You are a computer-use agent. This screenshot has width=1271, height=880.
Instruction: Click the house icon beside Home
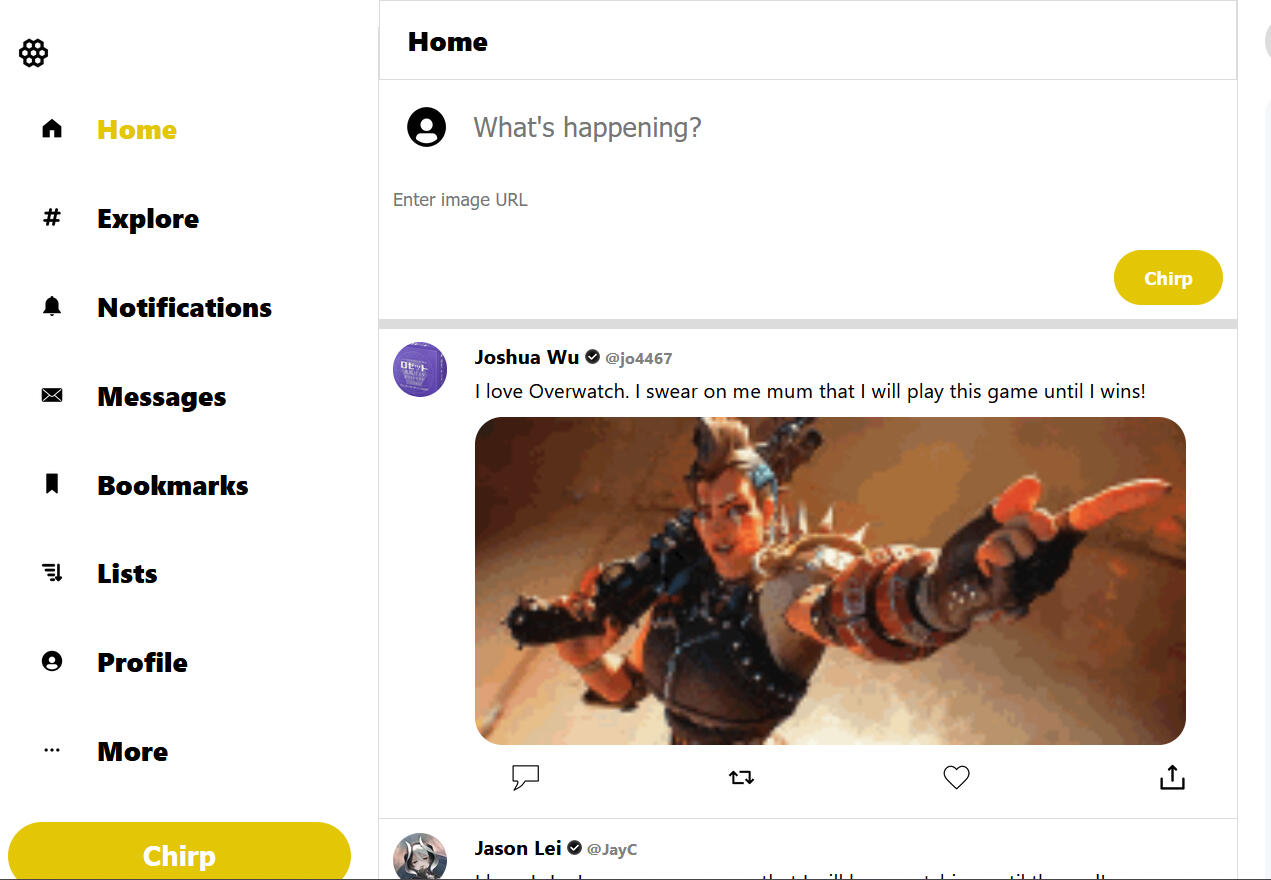[52, 129]
